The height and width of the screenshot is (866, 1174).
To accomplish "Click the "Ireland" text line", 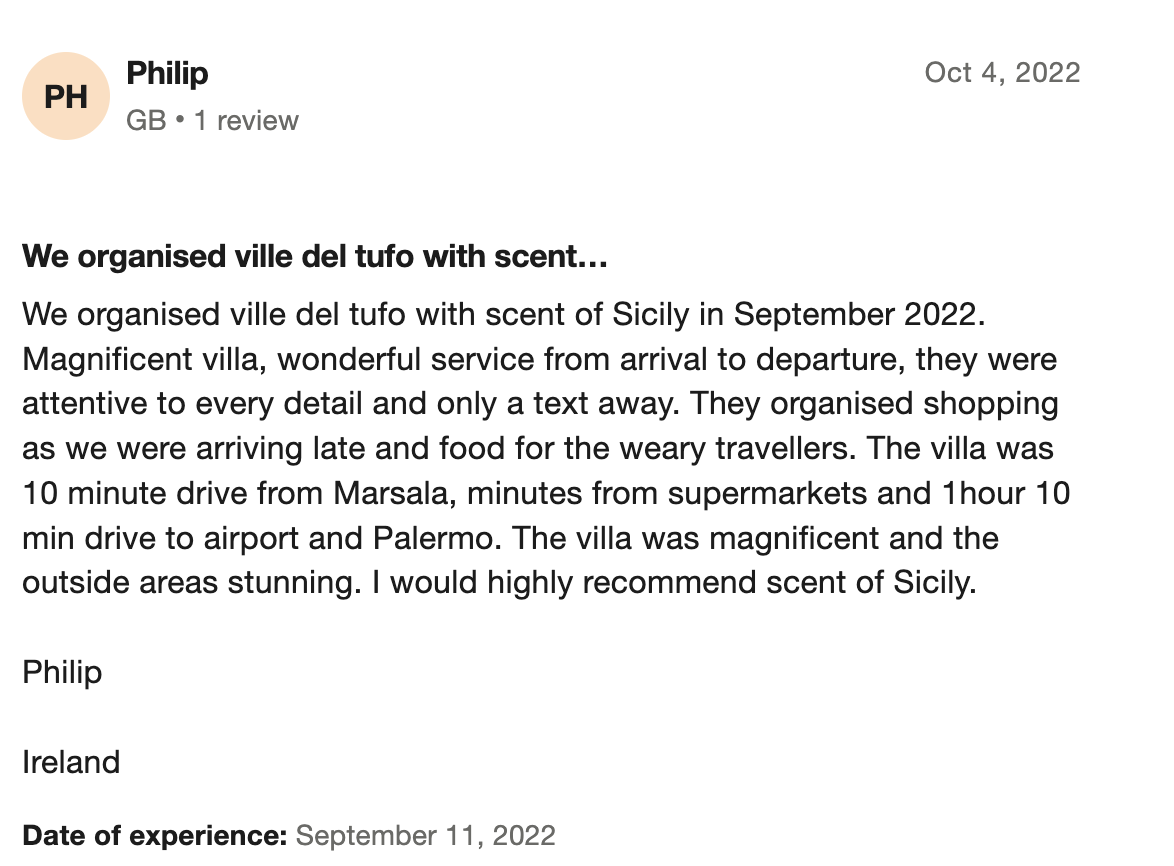I will (x=71, y=762).
